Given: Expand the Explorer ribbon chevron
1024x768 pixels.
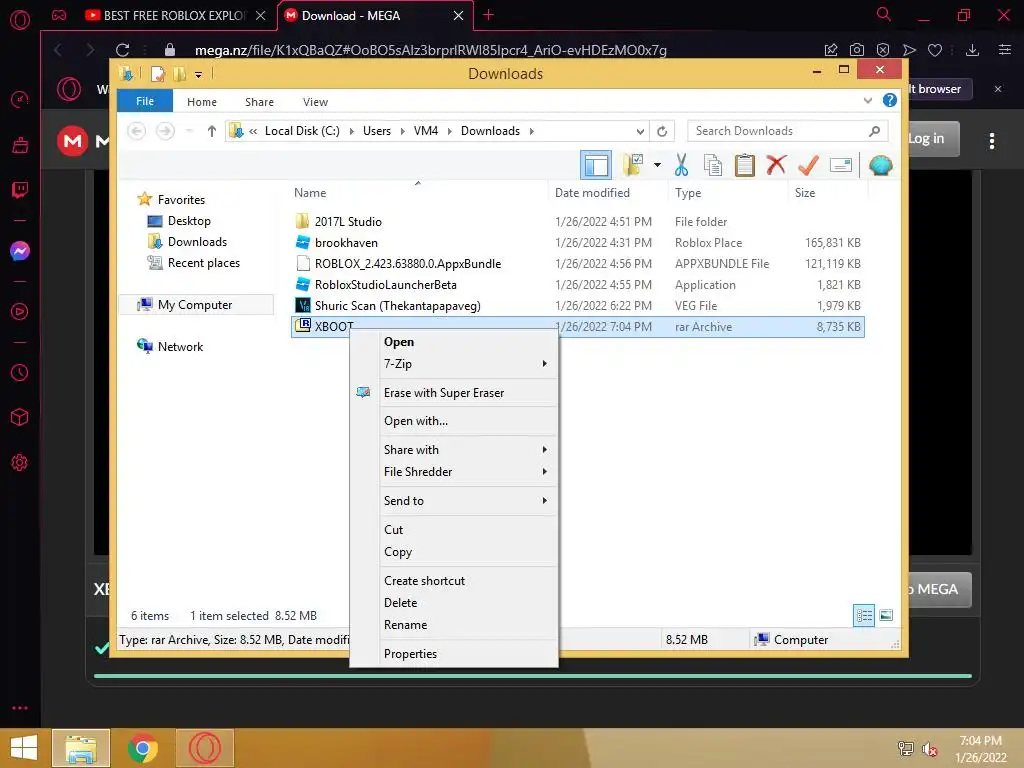Looking at the screenshot, I should coord(868,101).
